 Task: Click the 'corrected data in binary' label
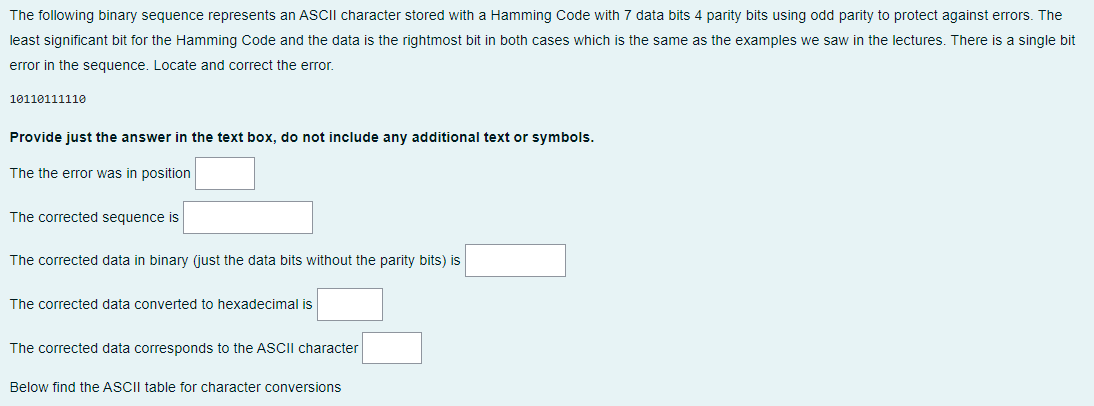(235, 260)
